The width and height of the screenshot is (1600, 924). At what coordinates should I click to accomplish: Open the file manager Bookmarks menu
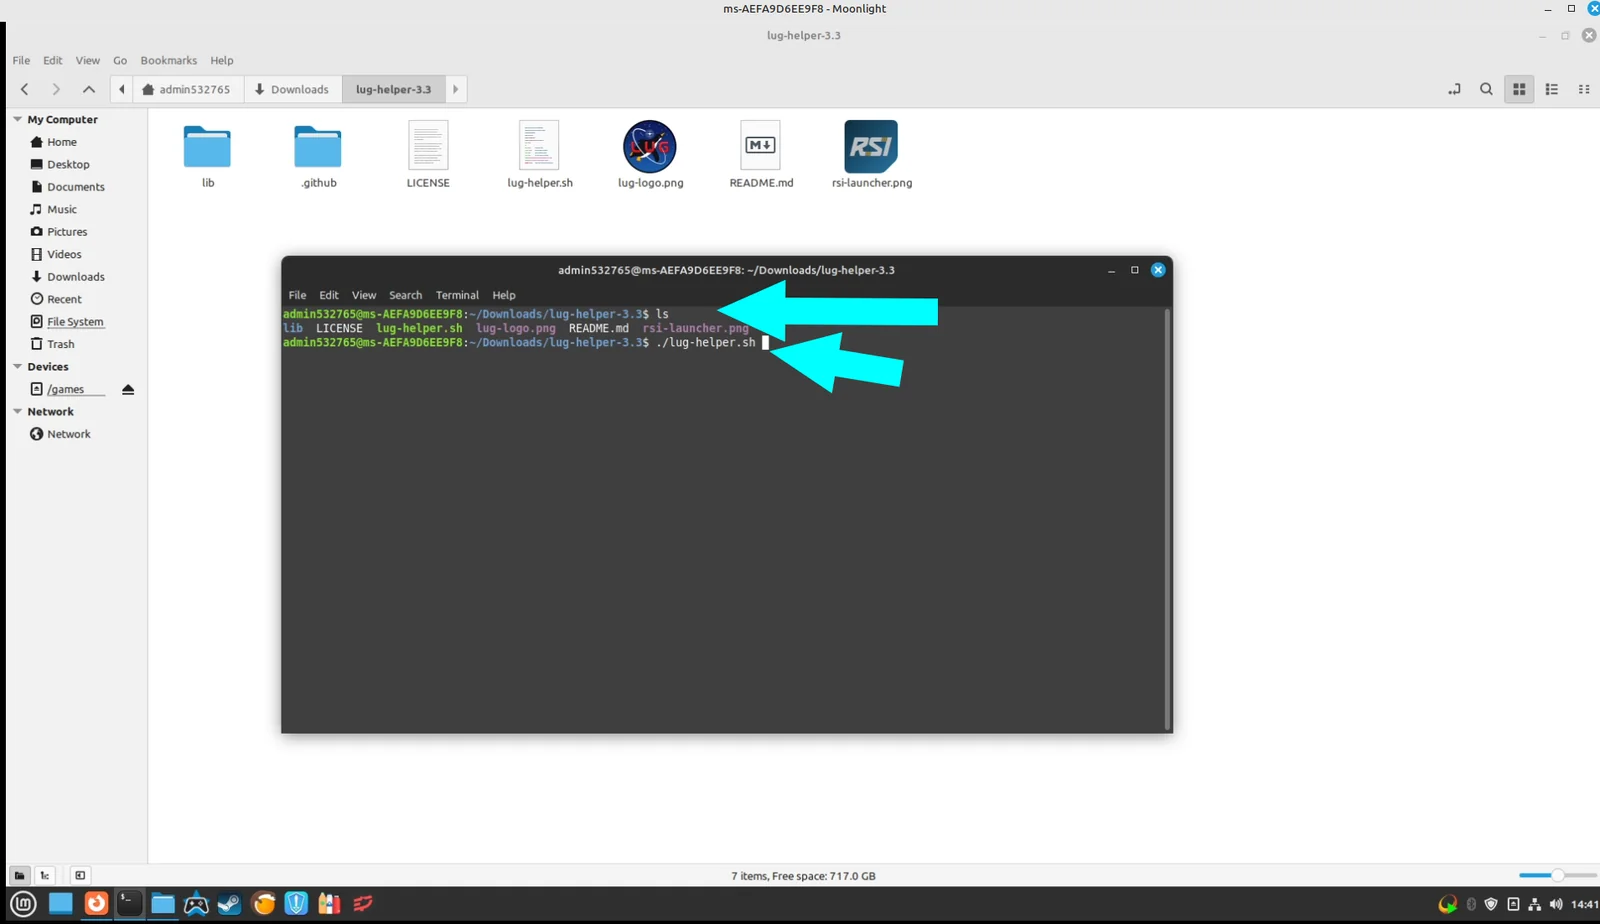pyautogui.click(x=168, y=60)
